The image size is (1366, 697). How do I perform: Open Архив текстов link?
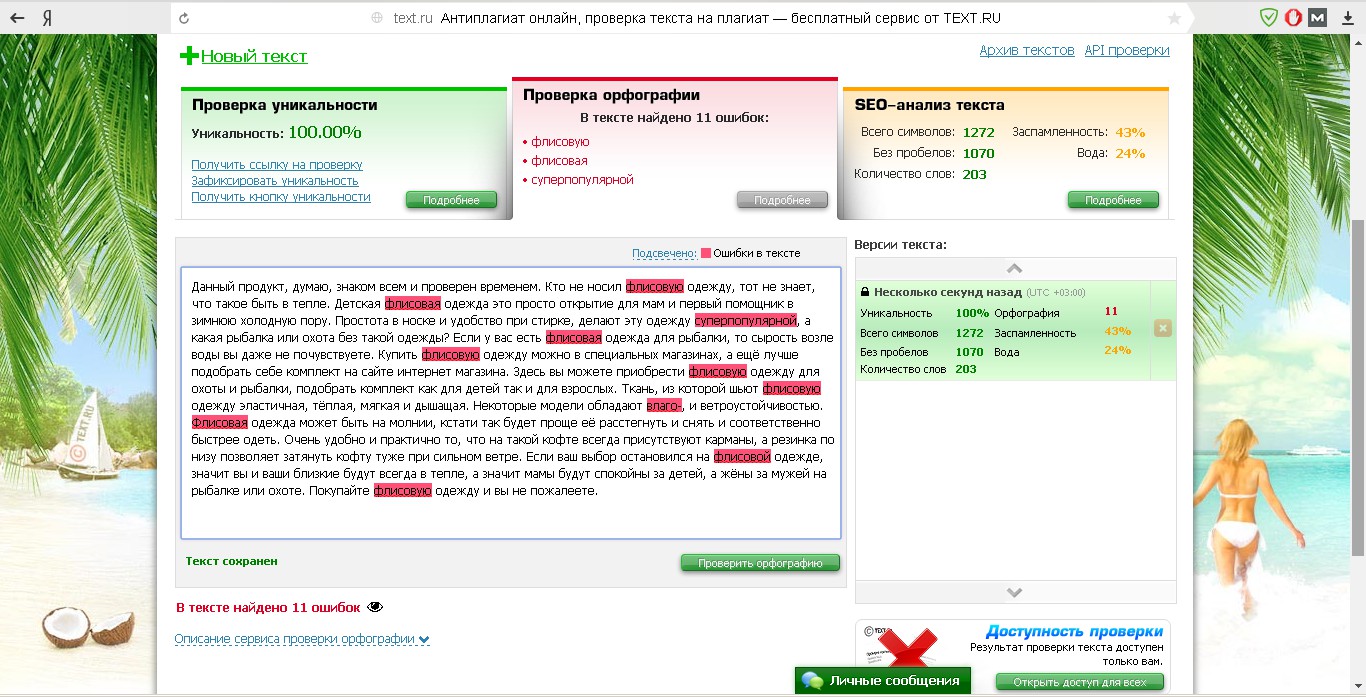1027,50
